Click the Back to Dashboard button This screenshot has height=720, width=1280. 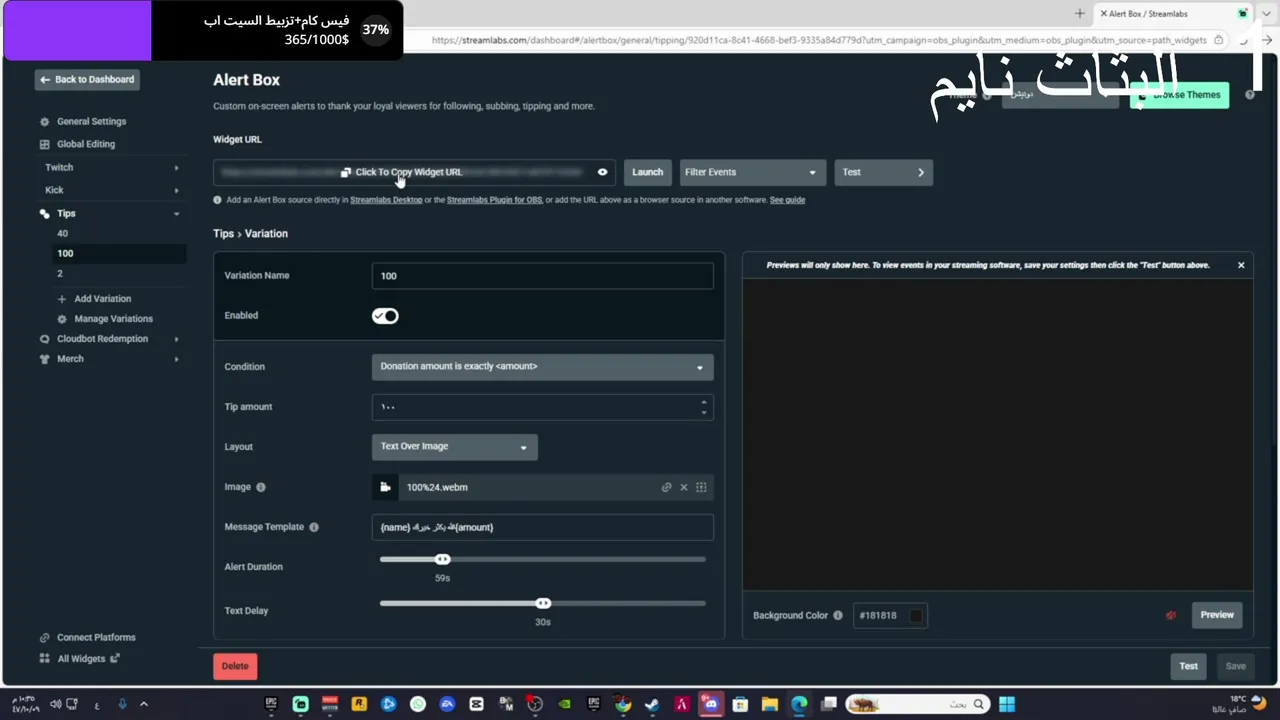coord(87,79)
